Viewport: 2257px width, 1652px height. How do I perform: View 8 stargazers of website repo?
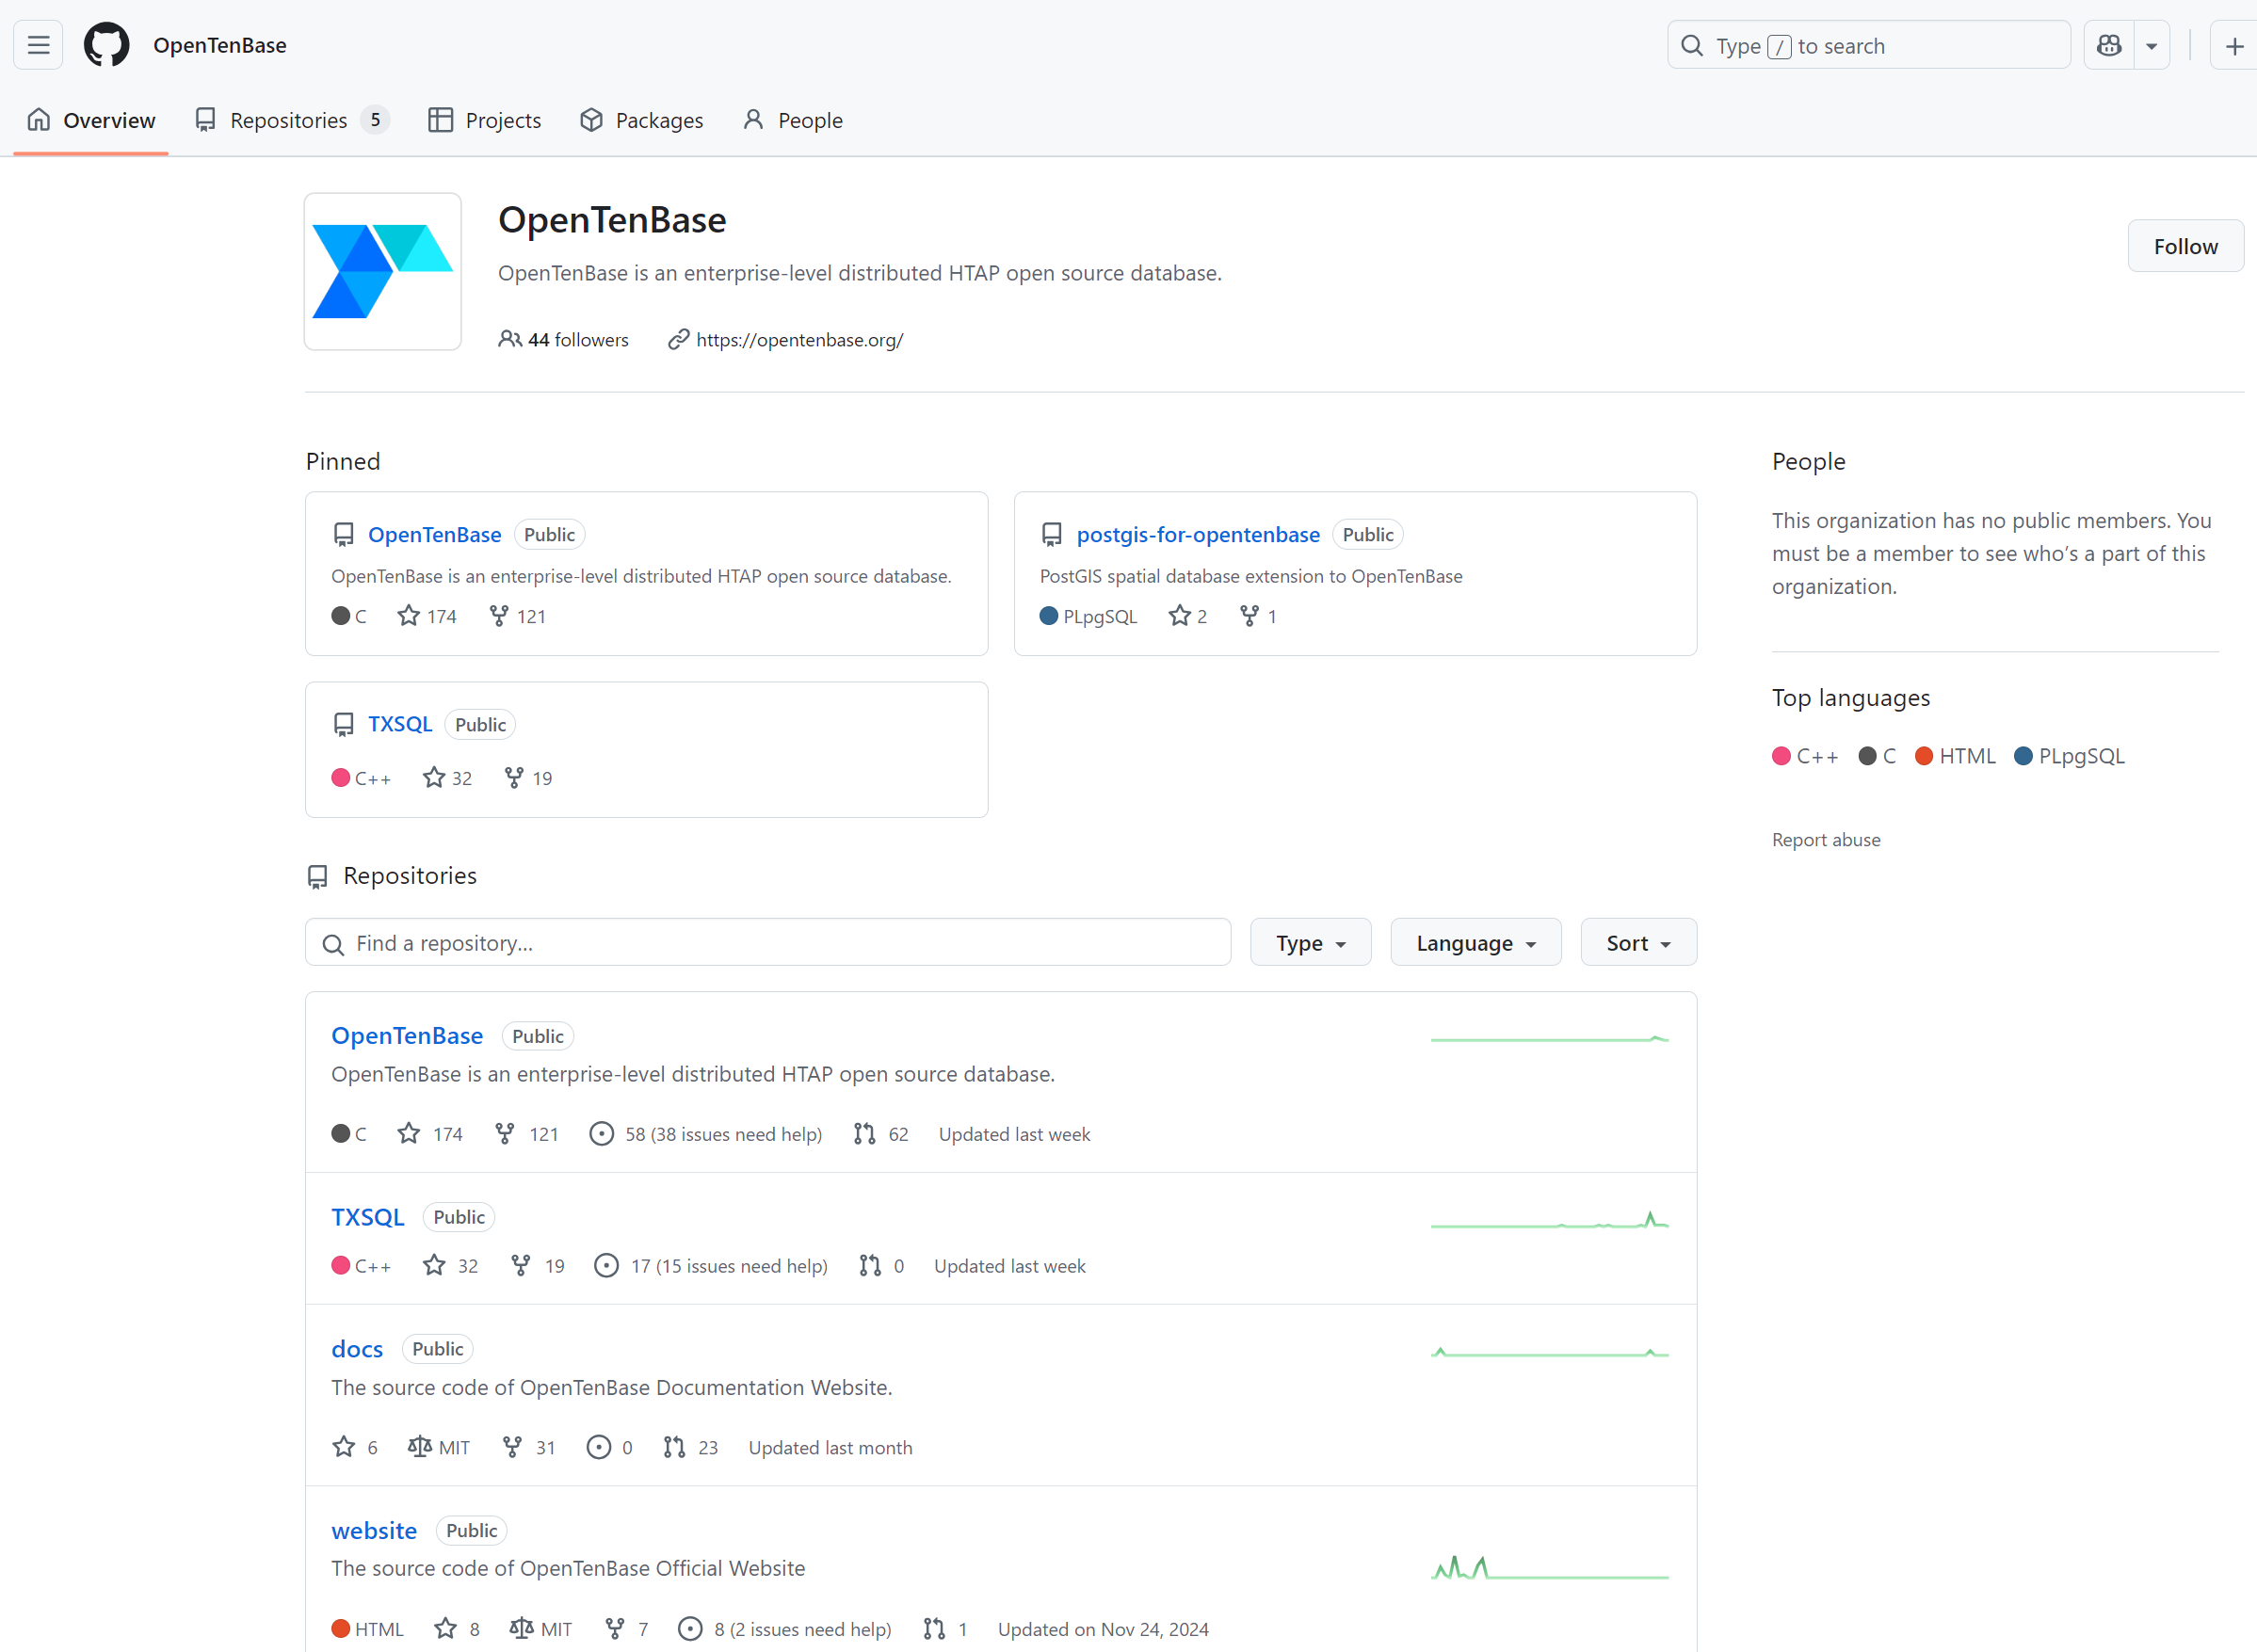tap(457, 1629)
